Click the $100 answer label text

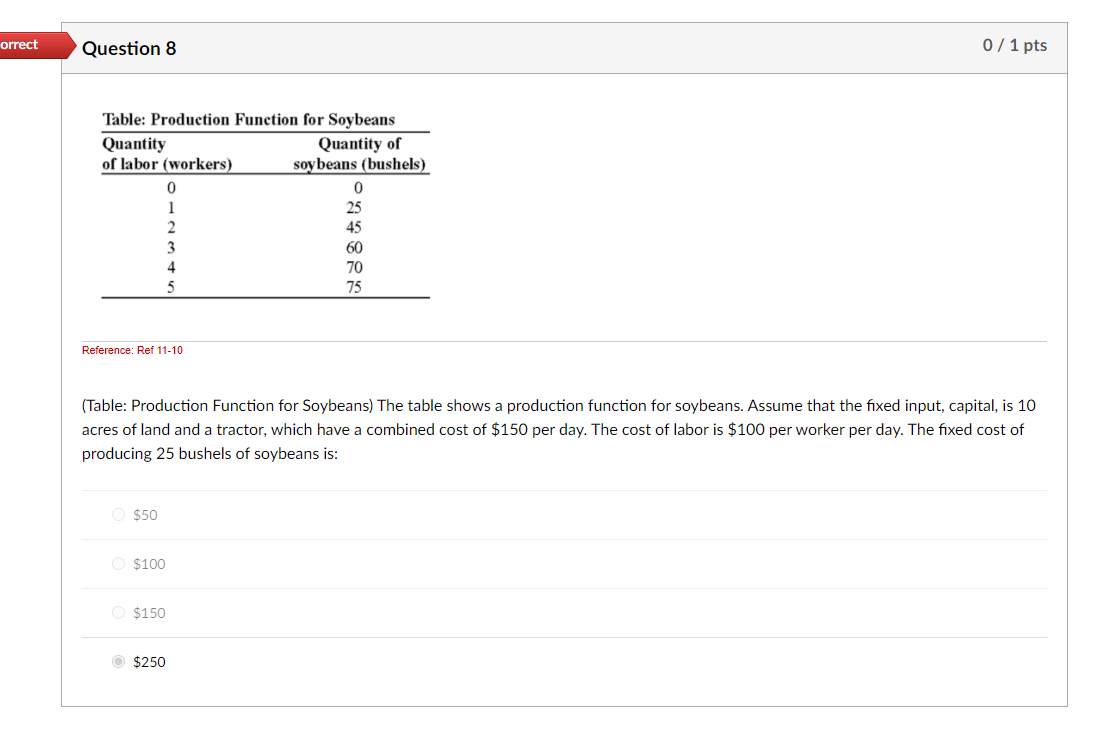click(149, 563)
